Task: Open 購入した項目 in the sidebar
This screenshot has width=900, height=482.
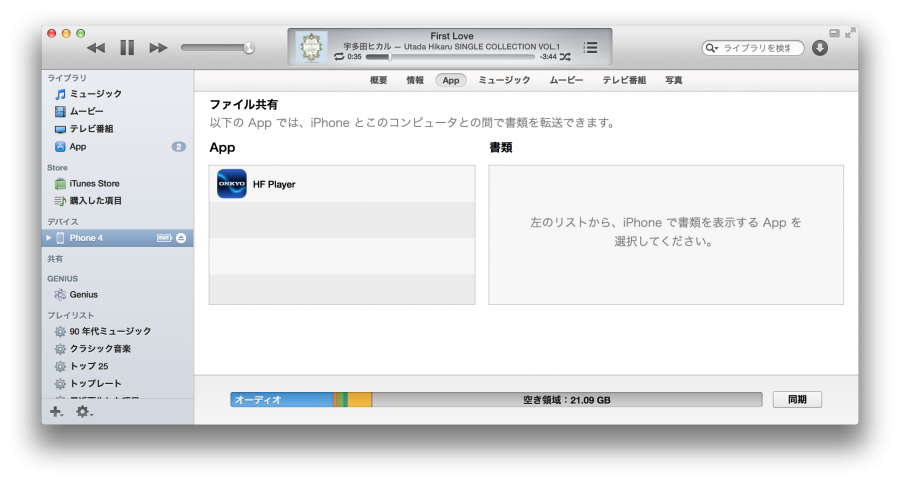Action: click(x=117, y=201)
